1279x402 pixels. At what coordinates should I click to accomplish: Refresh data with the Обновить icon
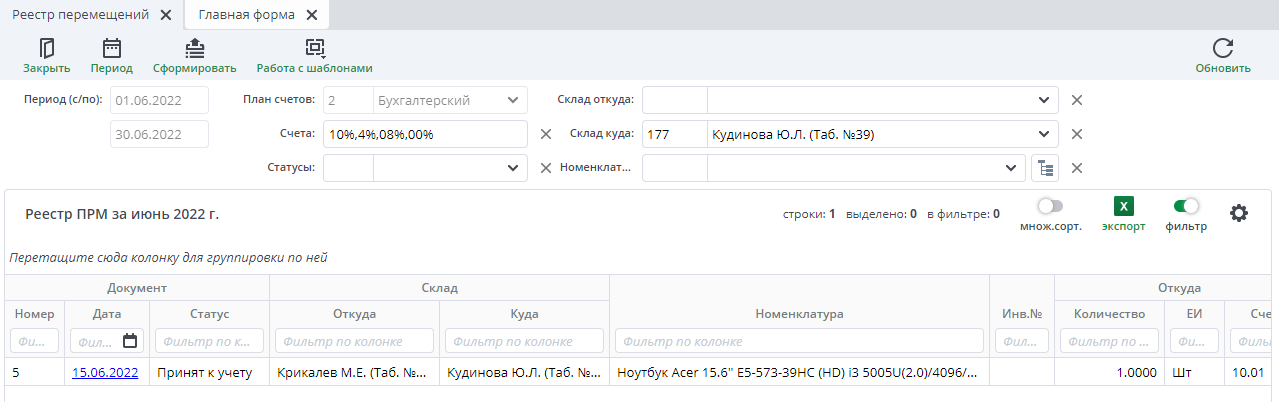[1222, 48]
